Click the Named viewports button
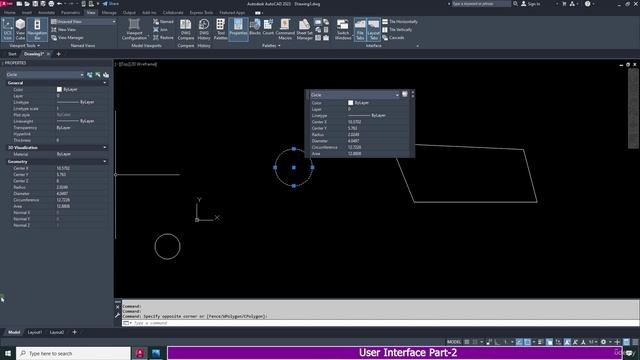This screenshot has width=640, height=360. [163, 21]
